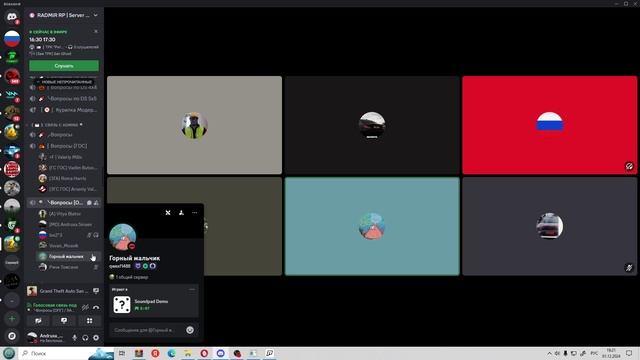Viewport: 640px width, 360px height.
Task: Click the green Слушать button
Action: pos(64,66)
